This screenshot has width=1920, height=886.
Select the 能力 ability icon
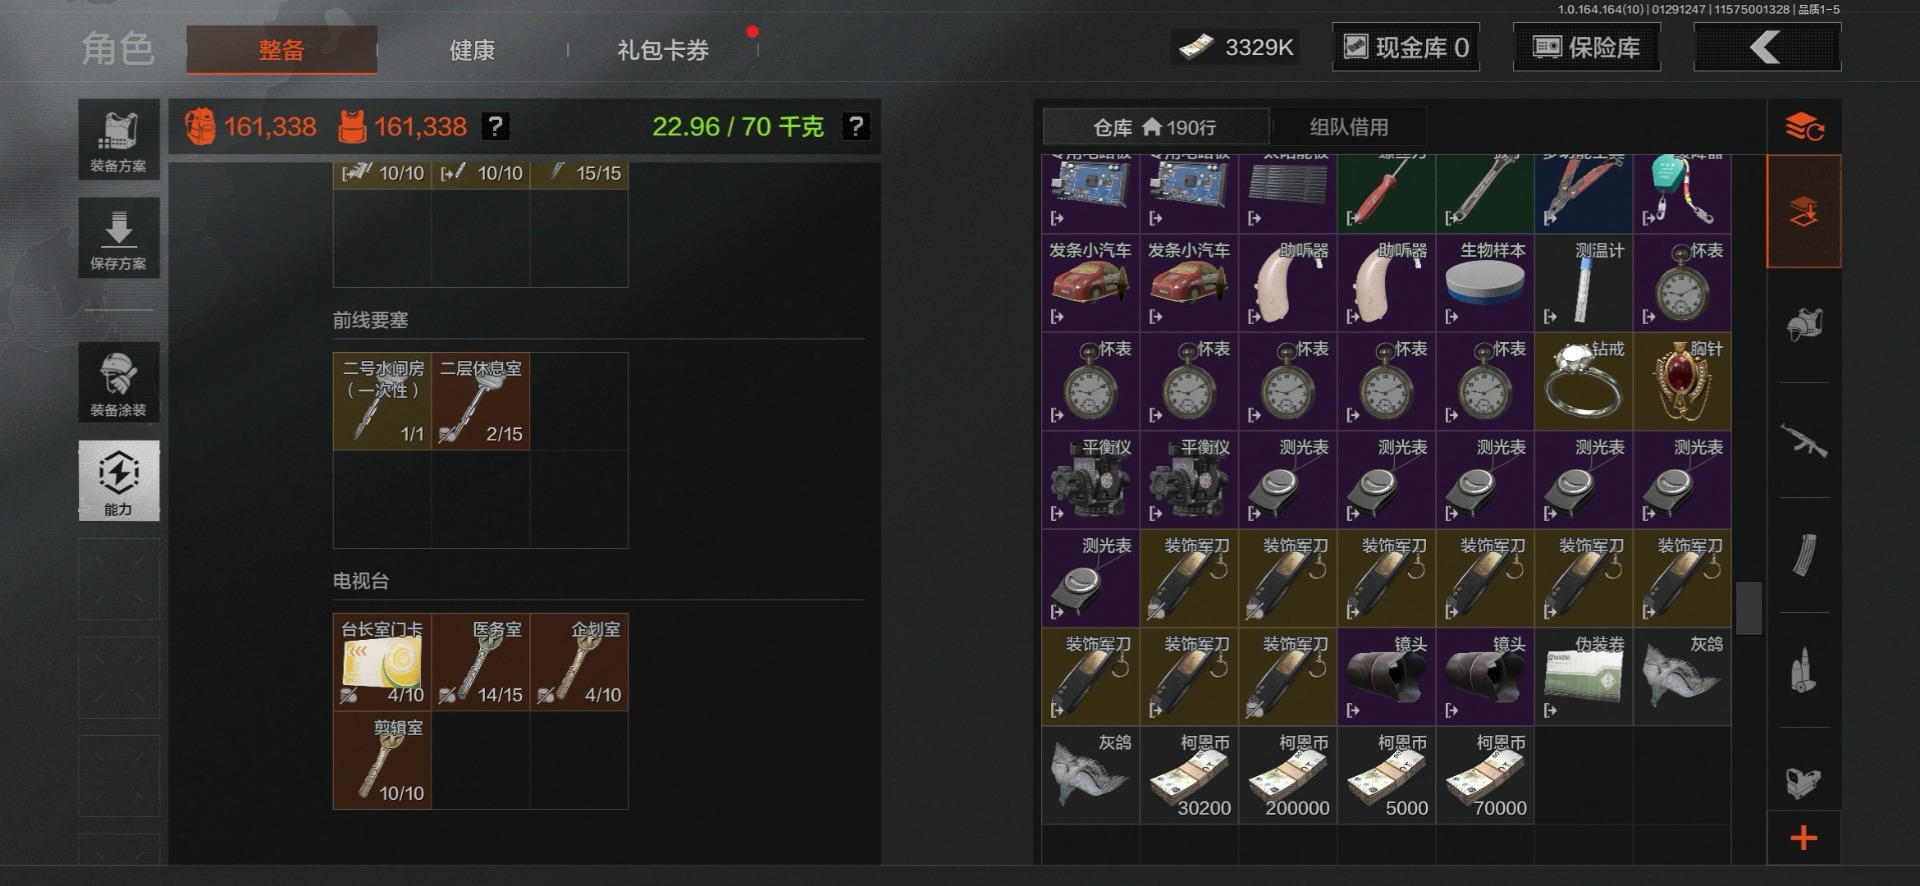click(119, 481)
